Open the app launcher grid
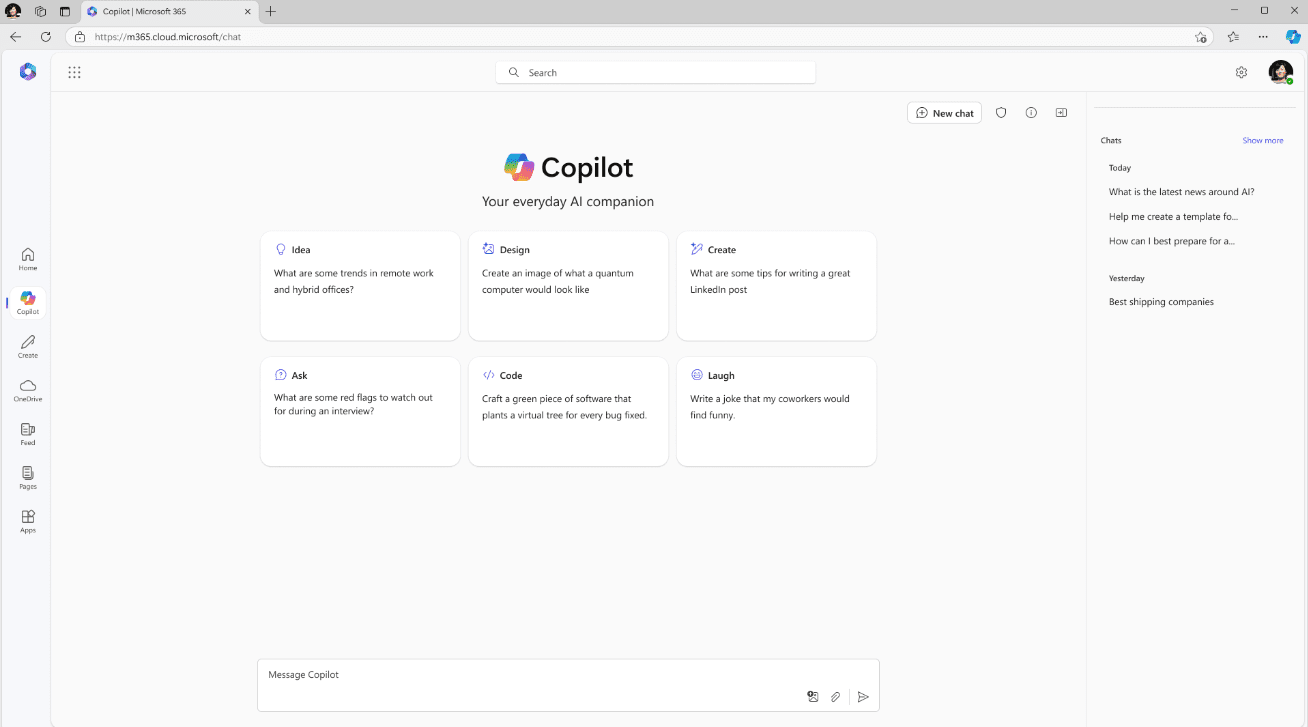This screenshot has width=1308, height=727. click(74, 72)
